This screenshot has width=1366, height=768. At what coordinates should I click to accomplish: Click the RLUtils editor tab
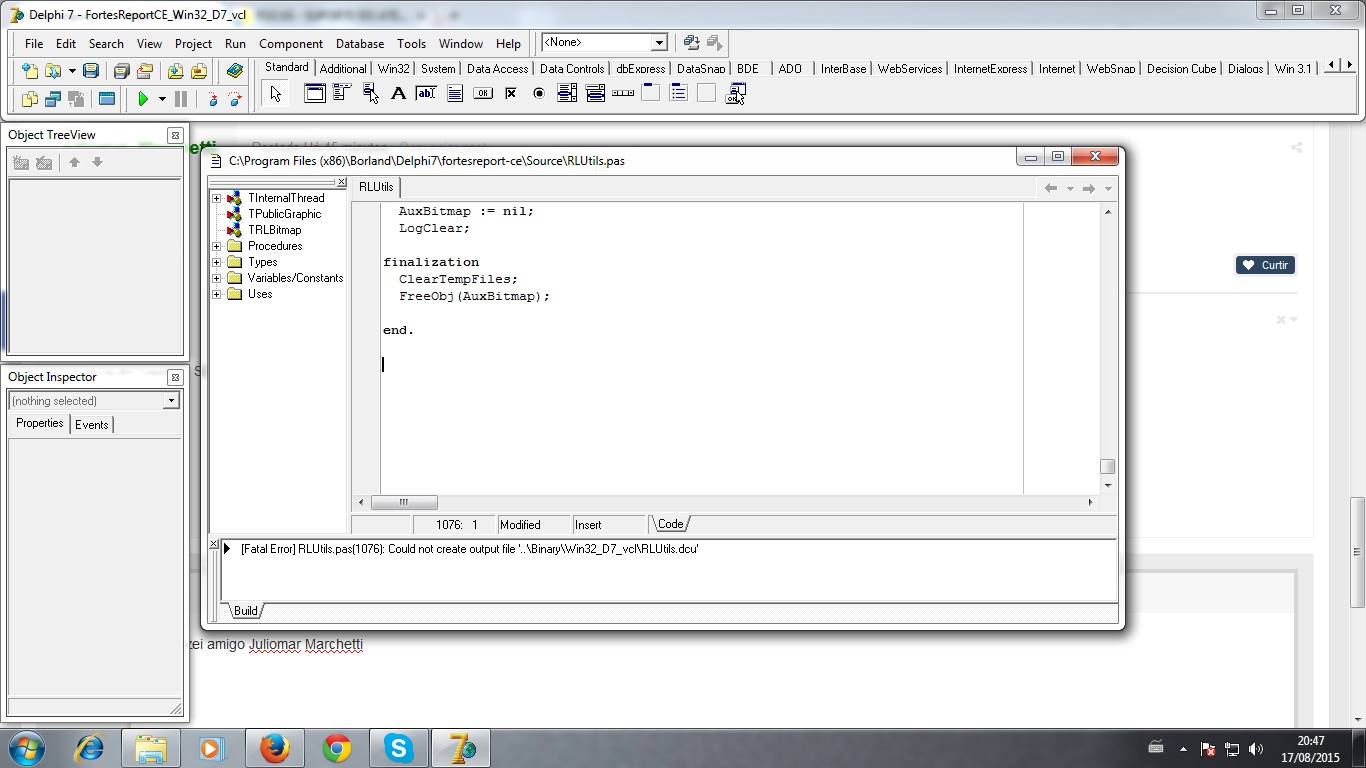click(376, 187)
